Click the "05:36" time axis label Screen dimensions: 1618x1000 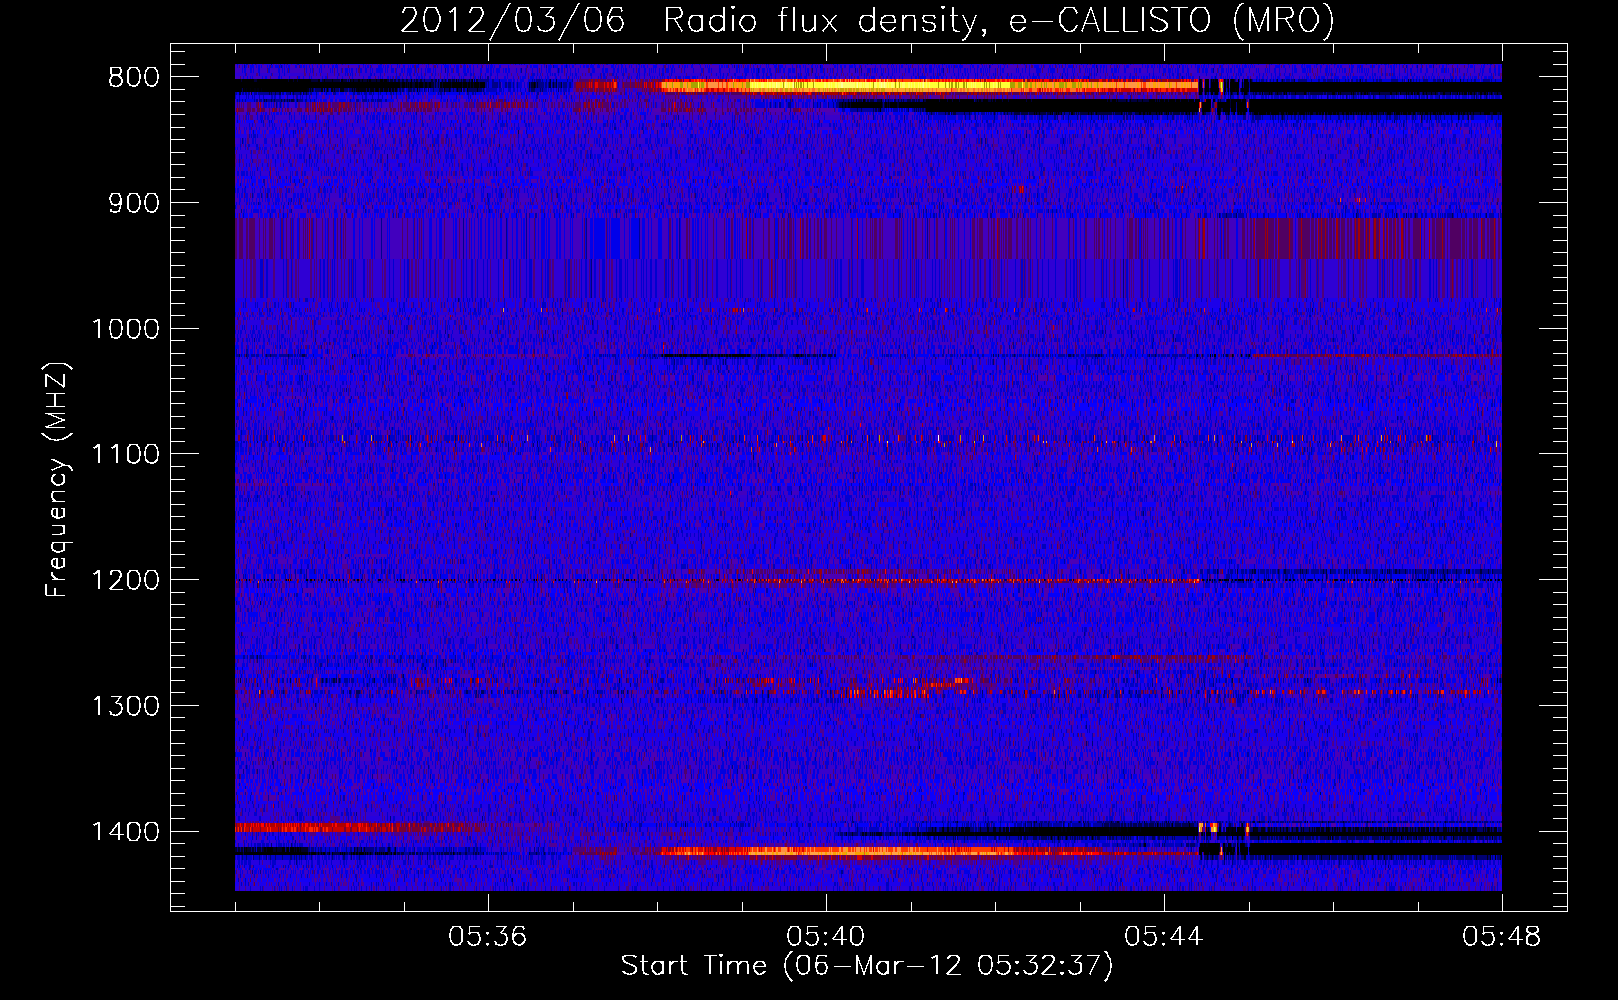pos(487,937)
